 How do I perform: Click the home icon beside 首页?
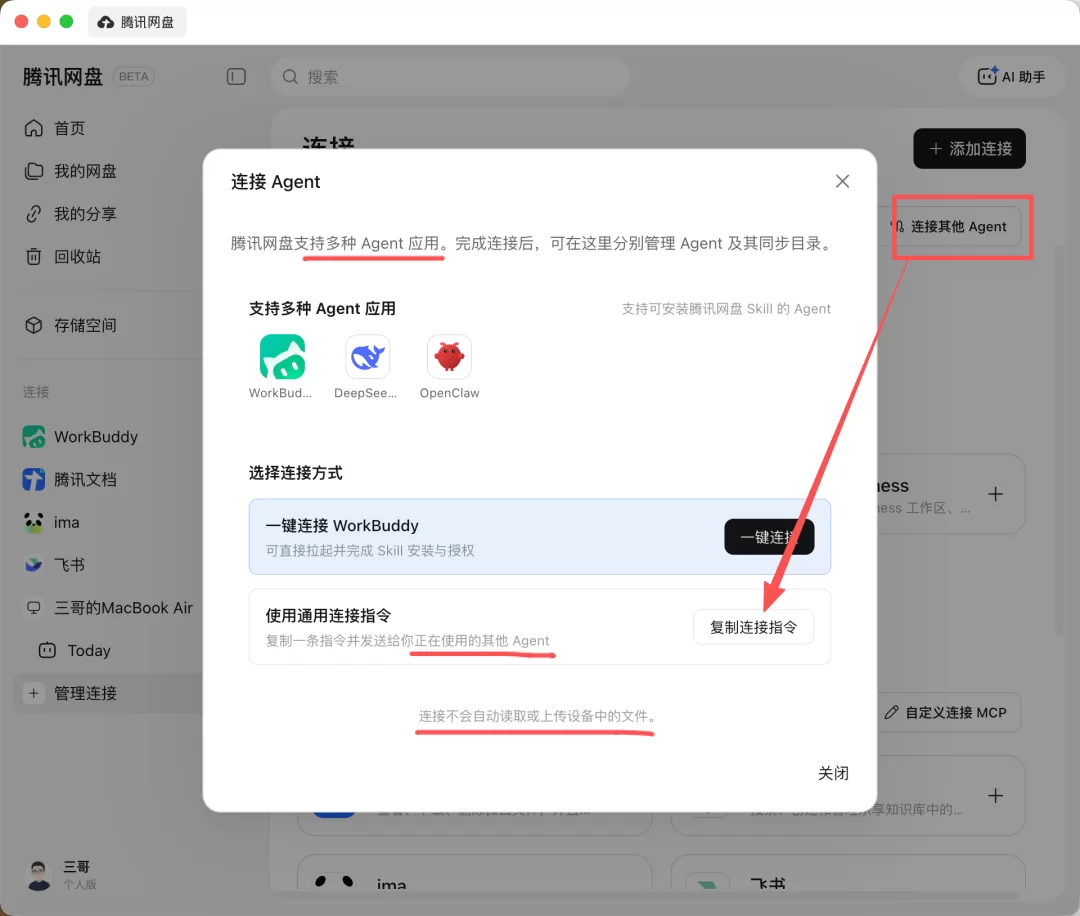[34, 128]
